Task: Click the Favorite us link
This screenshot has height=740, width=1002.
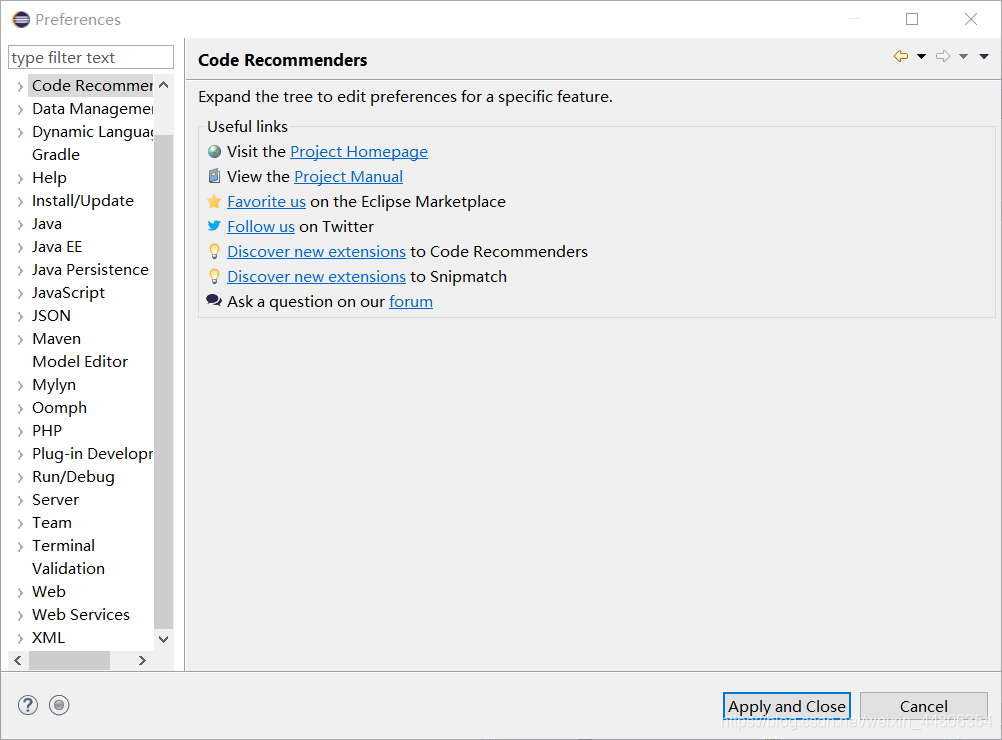Action: click(266, 201)
